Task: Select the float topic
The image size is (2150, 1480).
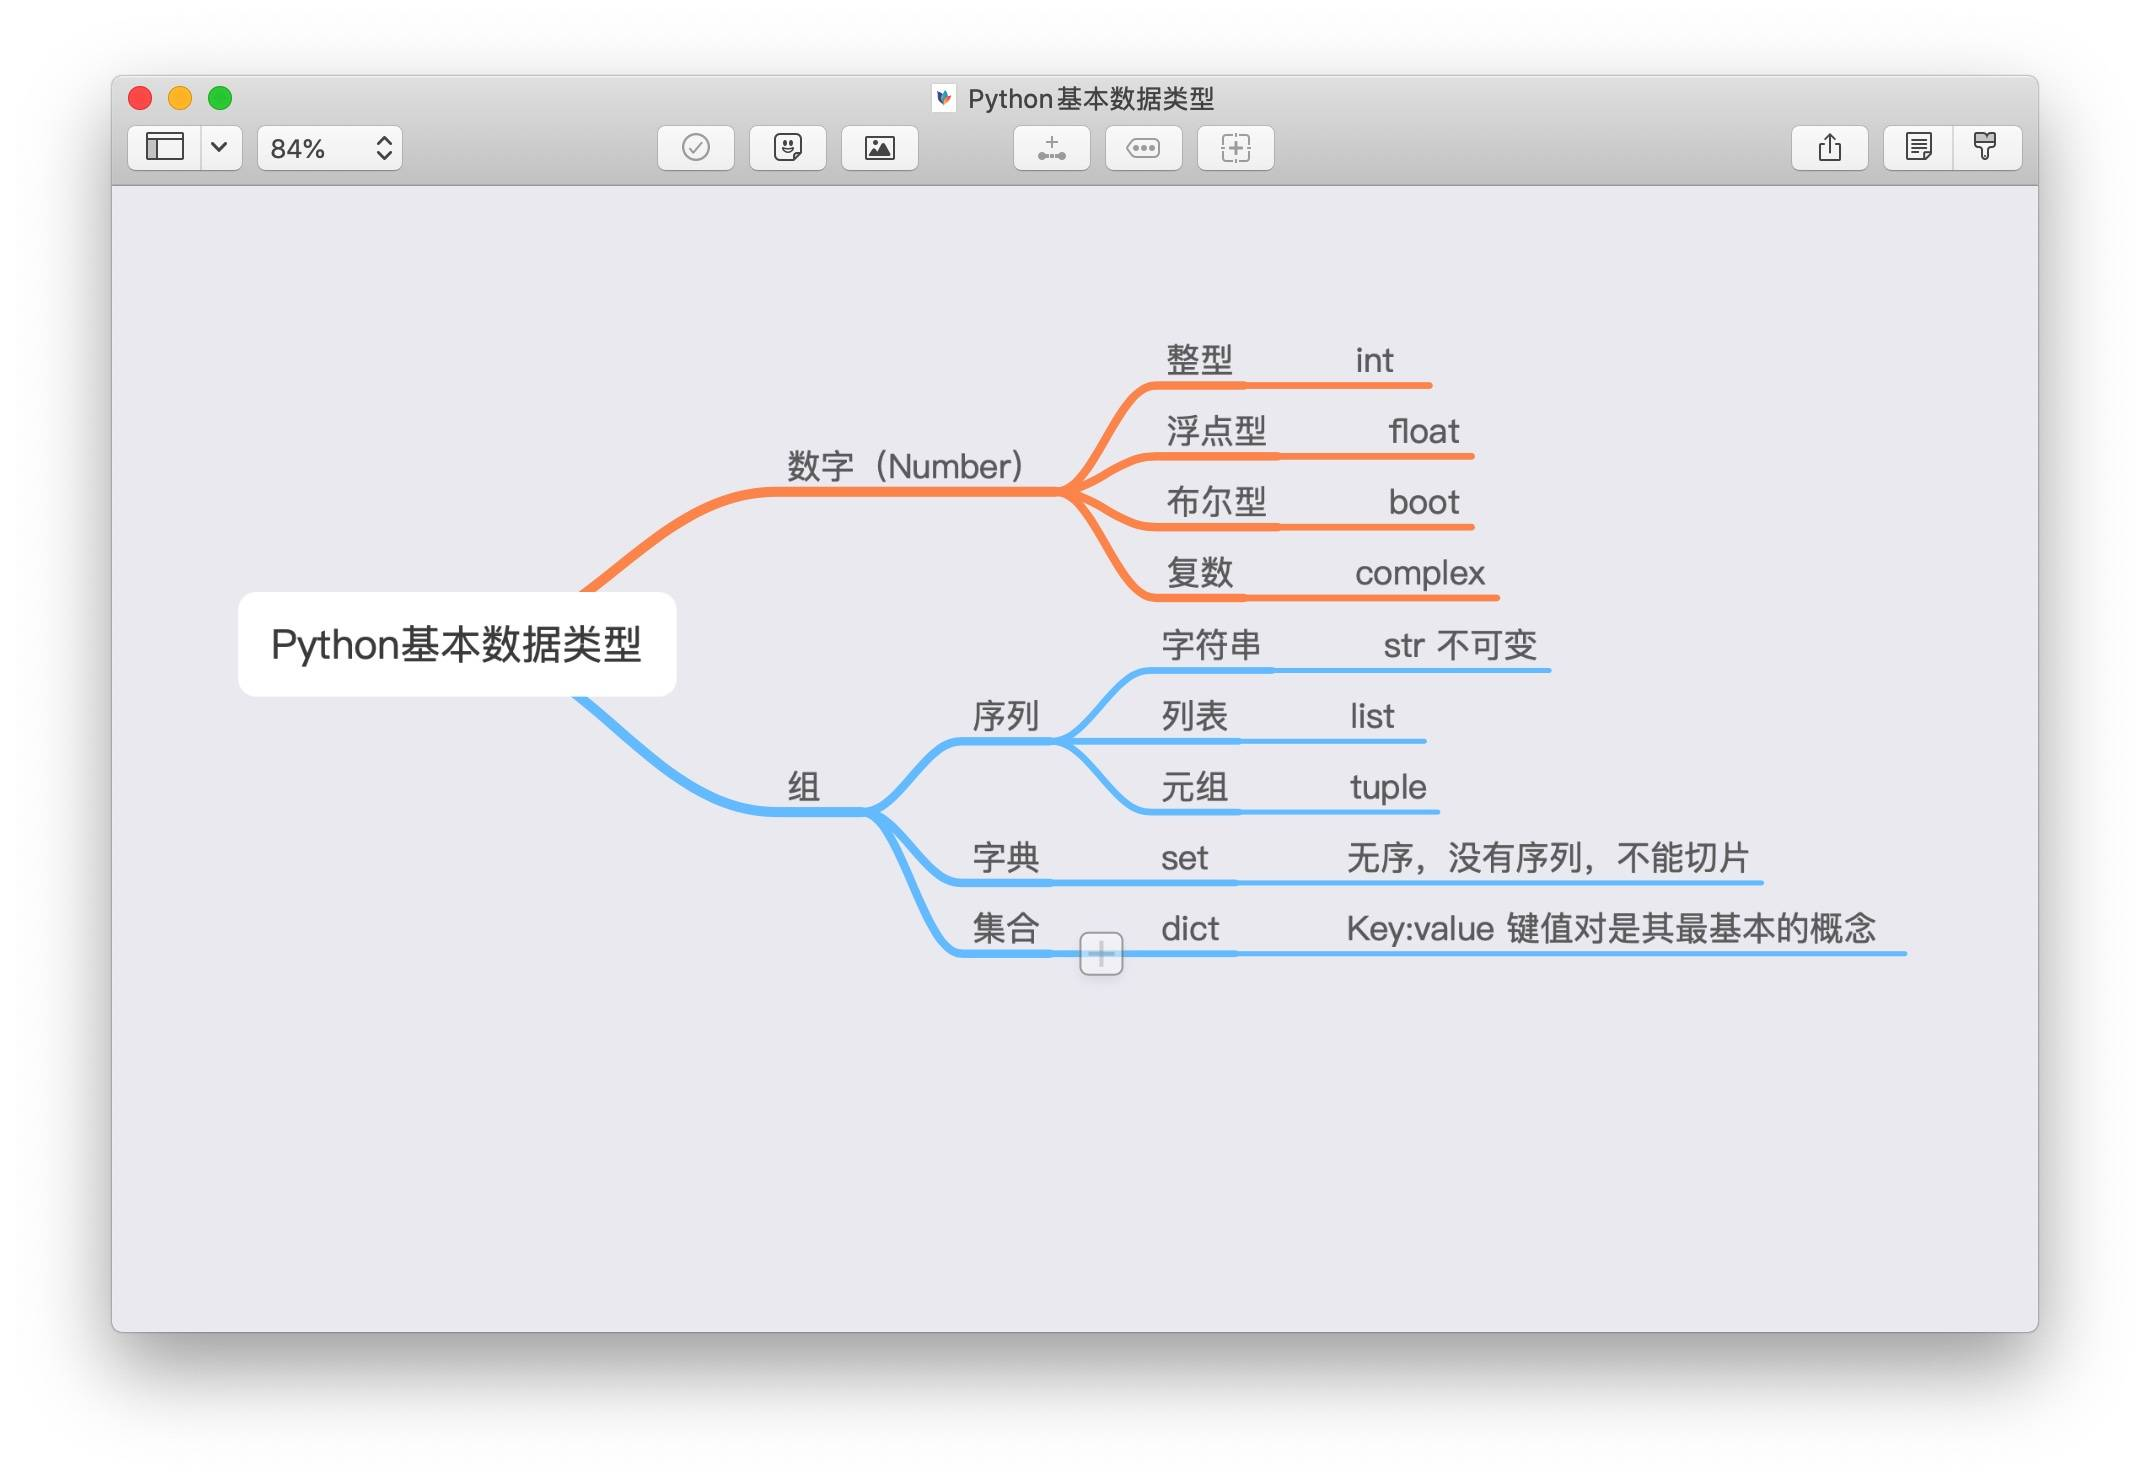Action: point(1424,431)
